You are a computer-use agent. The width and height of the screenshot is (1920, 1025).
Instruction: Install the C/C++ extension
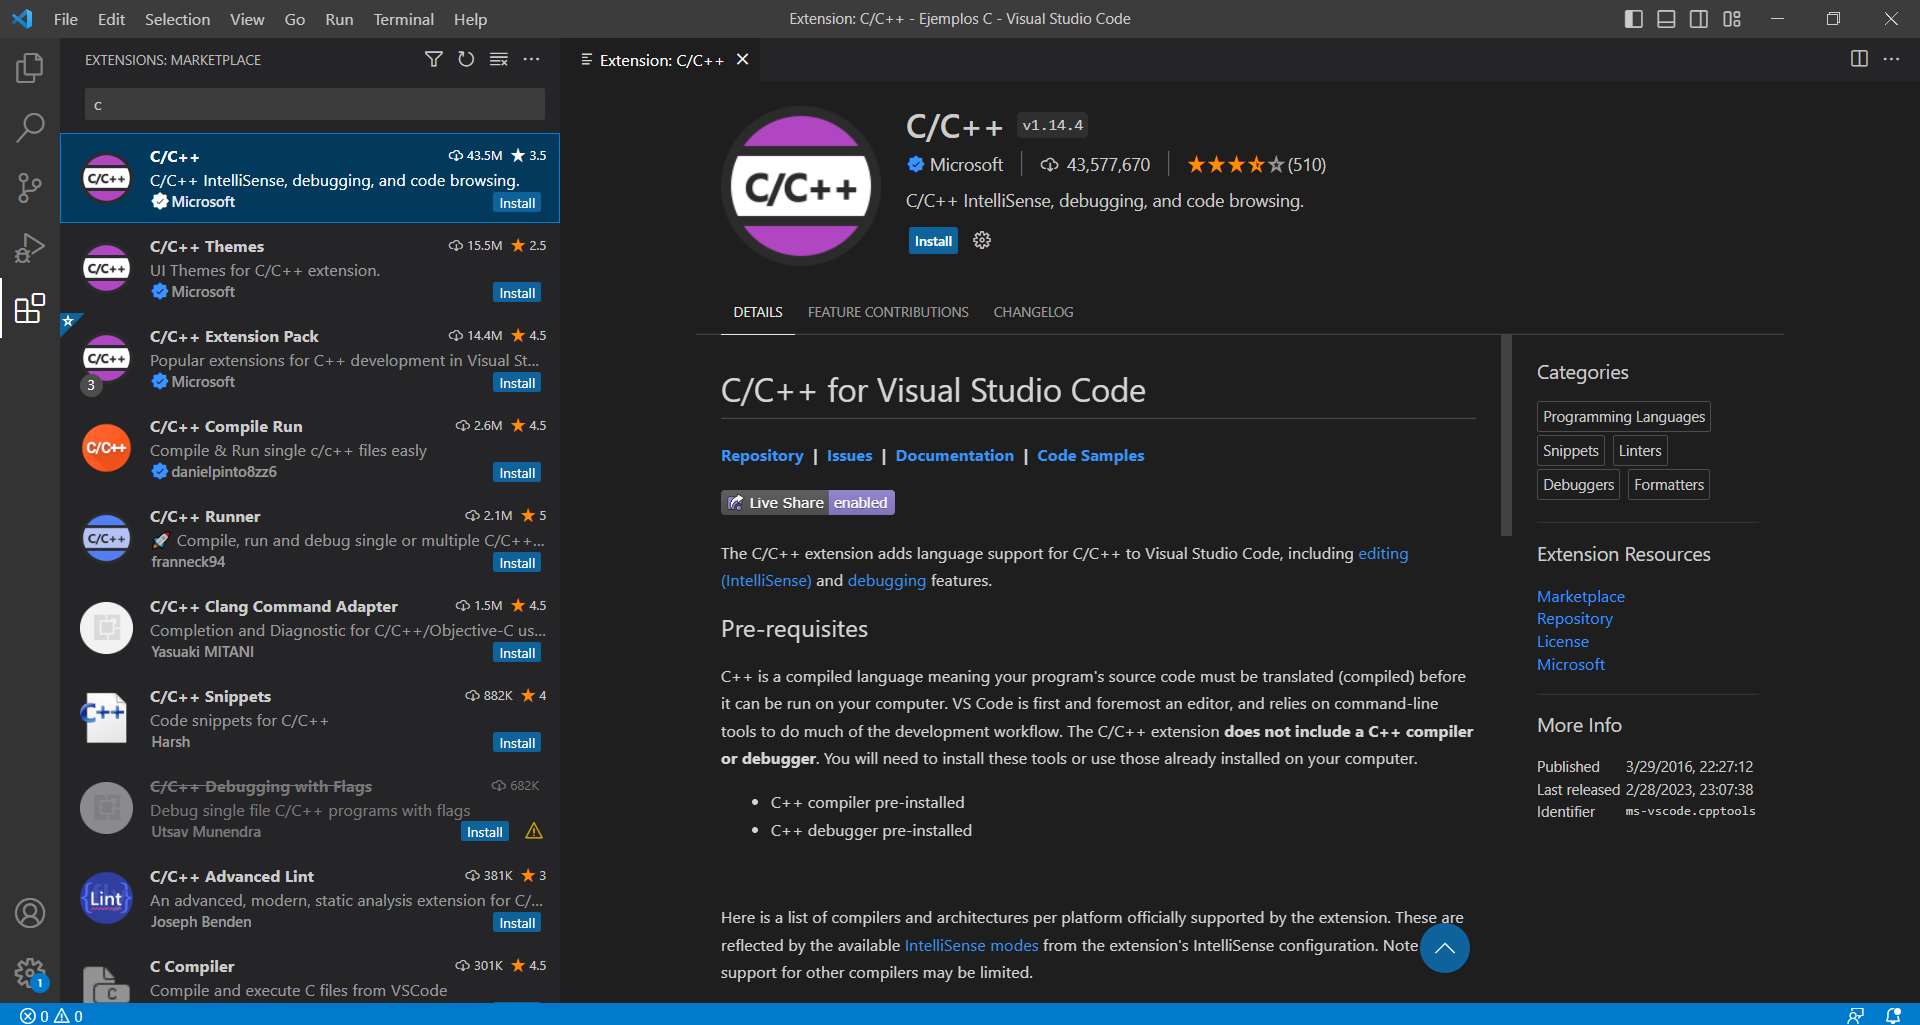click(932, 240)
